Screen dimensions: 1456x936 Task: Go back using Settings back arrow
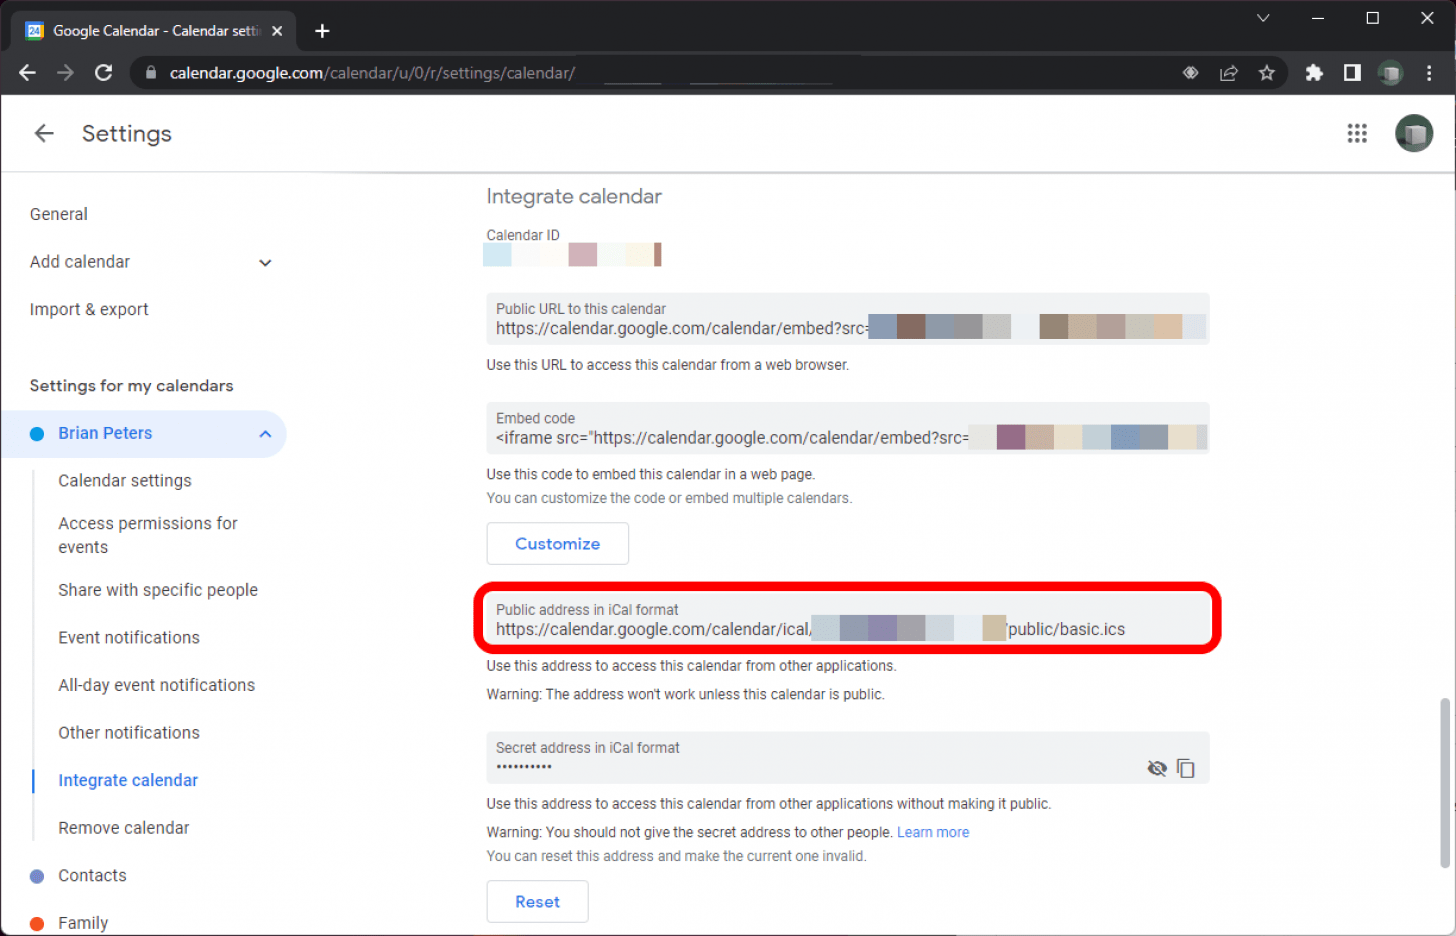[43, 133]
